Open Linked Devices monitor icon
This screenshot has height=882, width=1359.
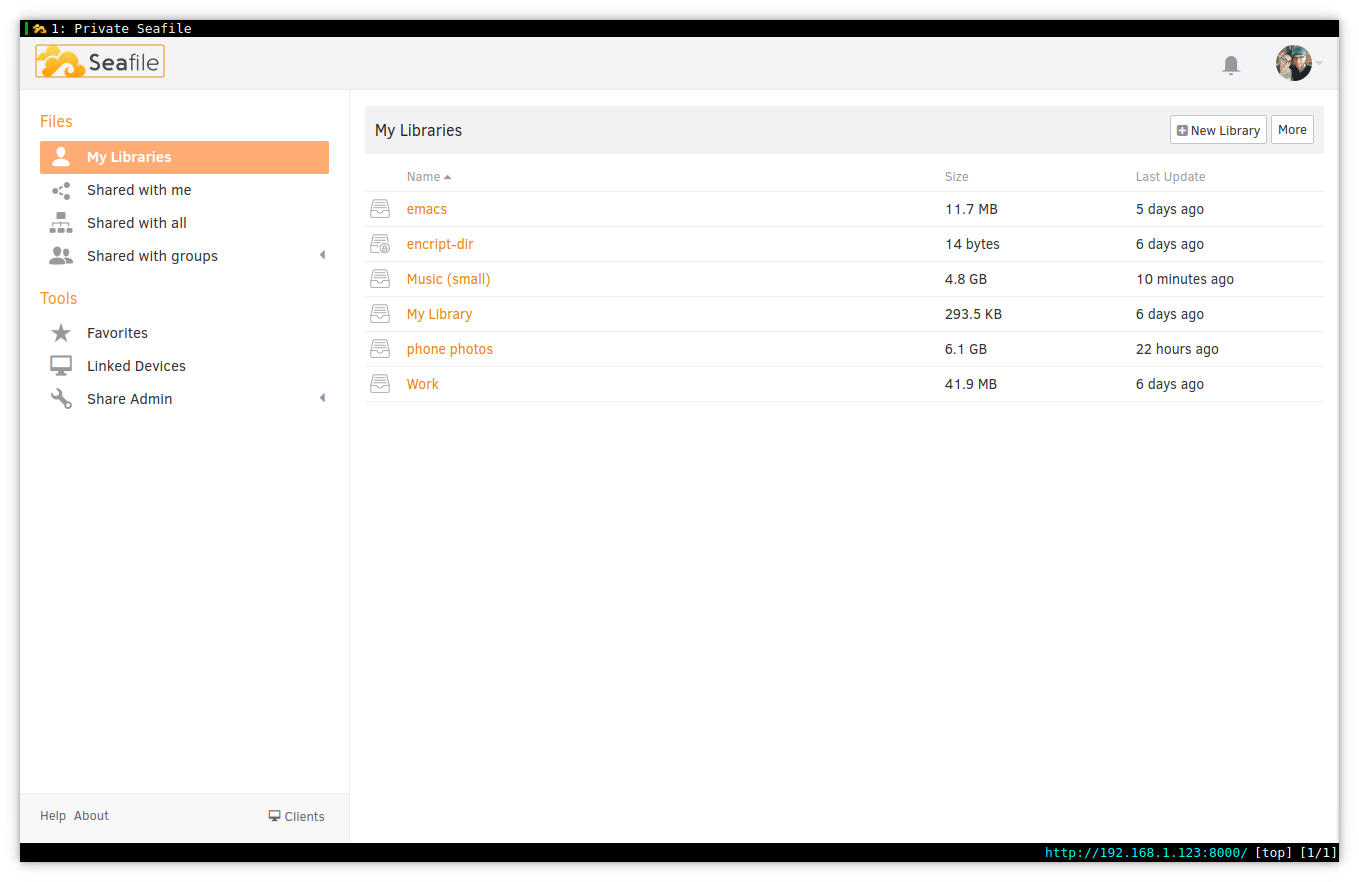coord(61,366)
